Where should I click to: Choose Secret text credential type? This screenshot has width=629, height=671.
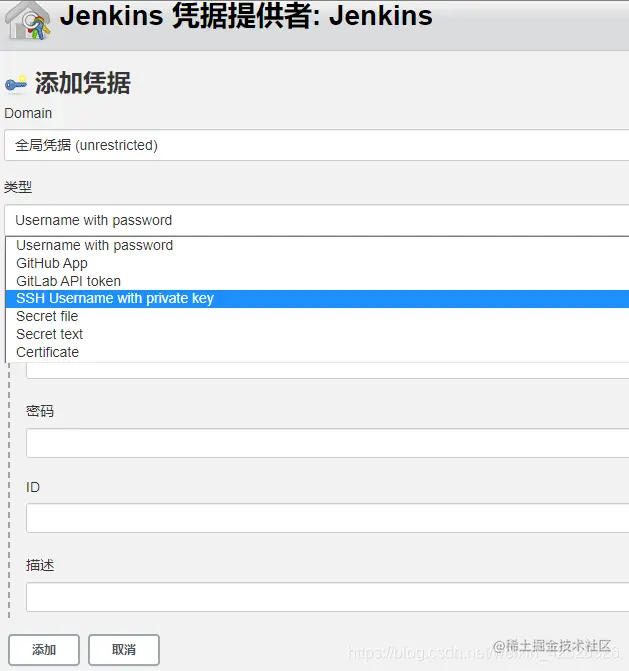point(317,334)
